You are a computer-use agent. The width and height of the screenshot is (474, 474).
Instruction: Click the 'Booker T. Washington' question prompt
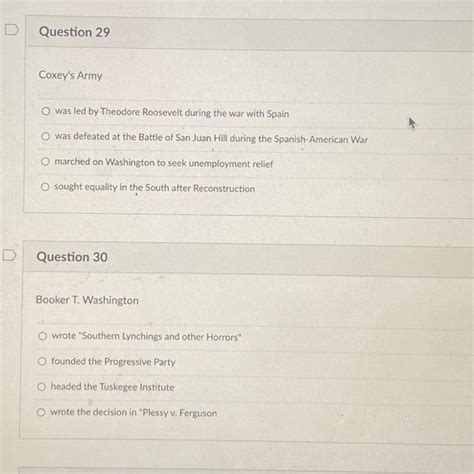coord(87,300)
